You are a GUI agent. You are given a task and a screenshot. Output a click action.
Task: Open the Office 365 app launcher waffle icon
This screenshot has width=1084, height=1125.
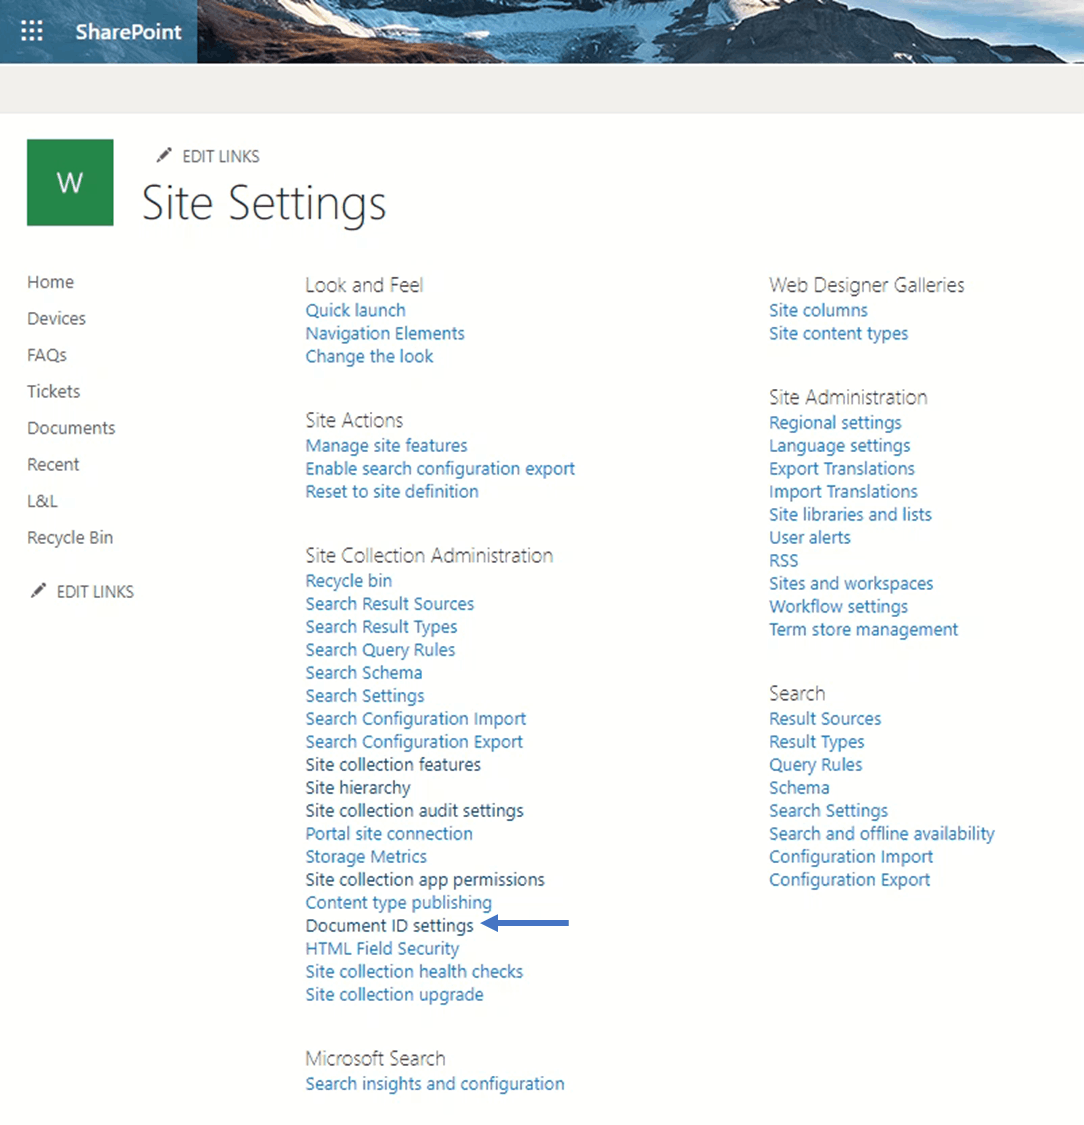[31, 31]
